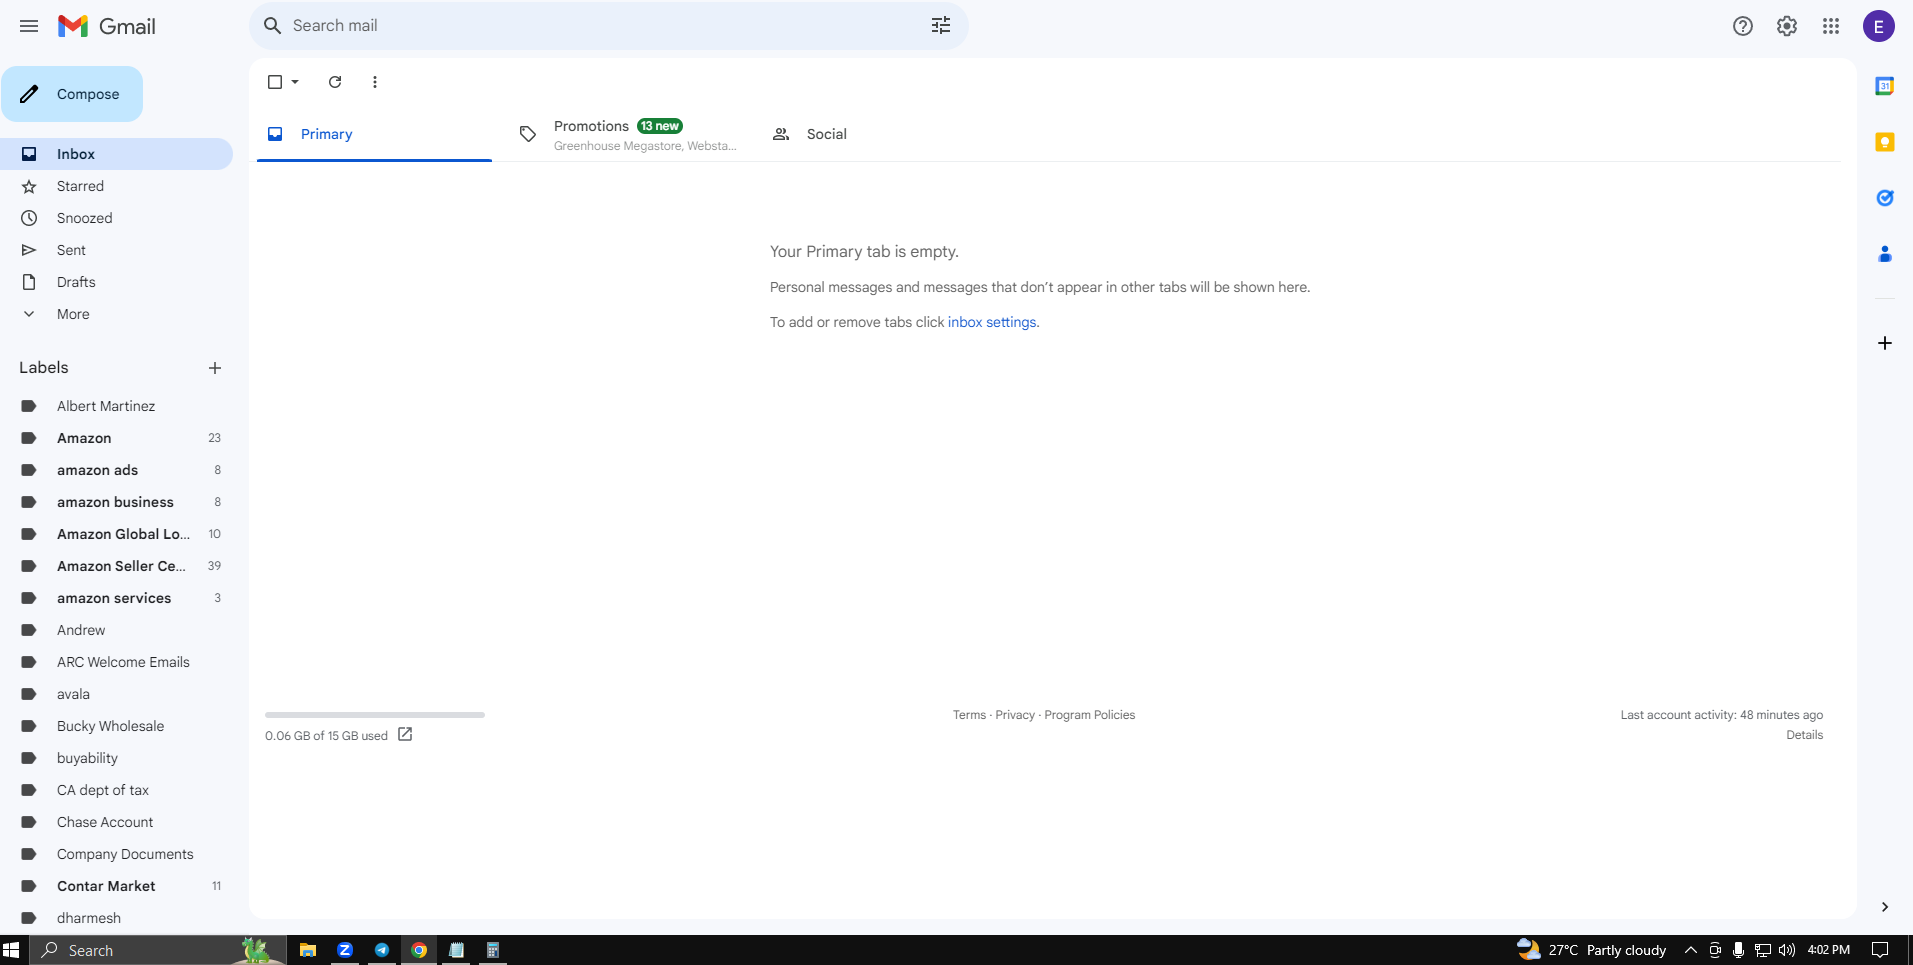1913x965 pixels.
Task: Click the Compose button
Action: pyautogui.click(x=72, y=94)
